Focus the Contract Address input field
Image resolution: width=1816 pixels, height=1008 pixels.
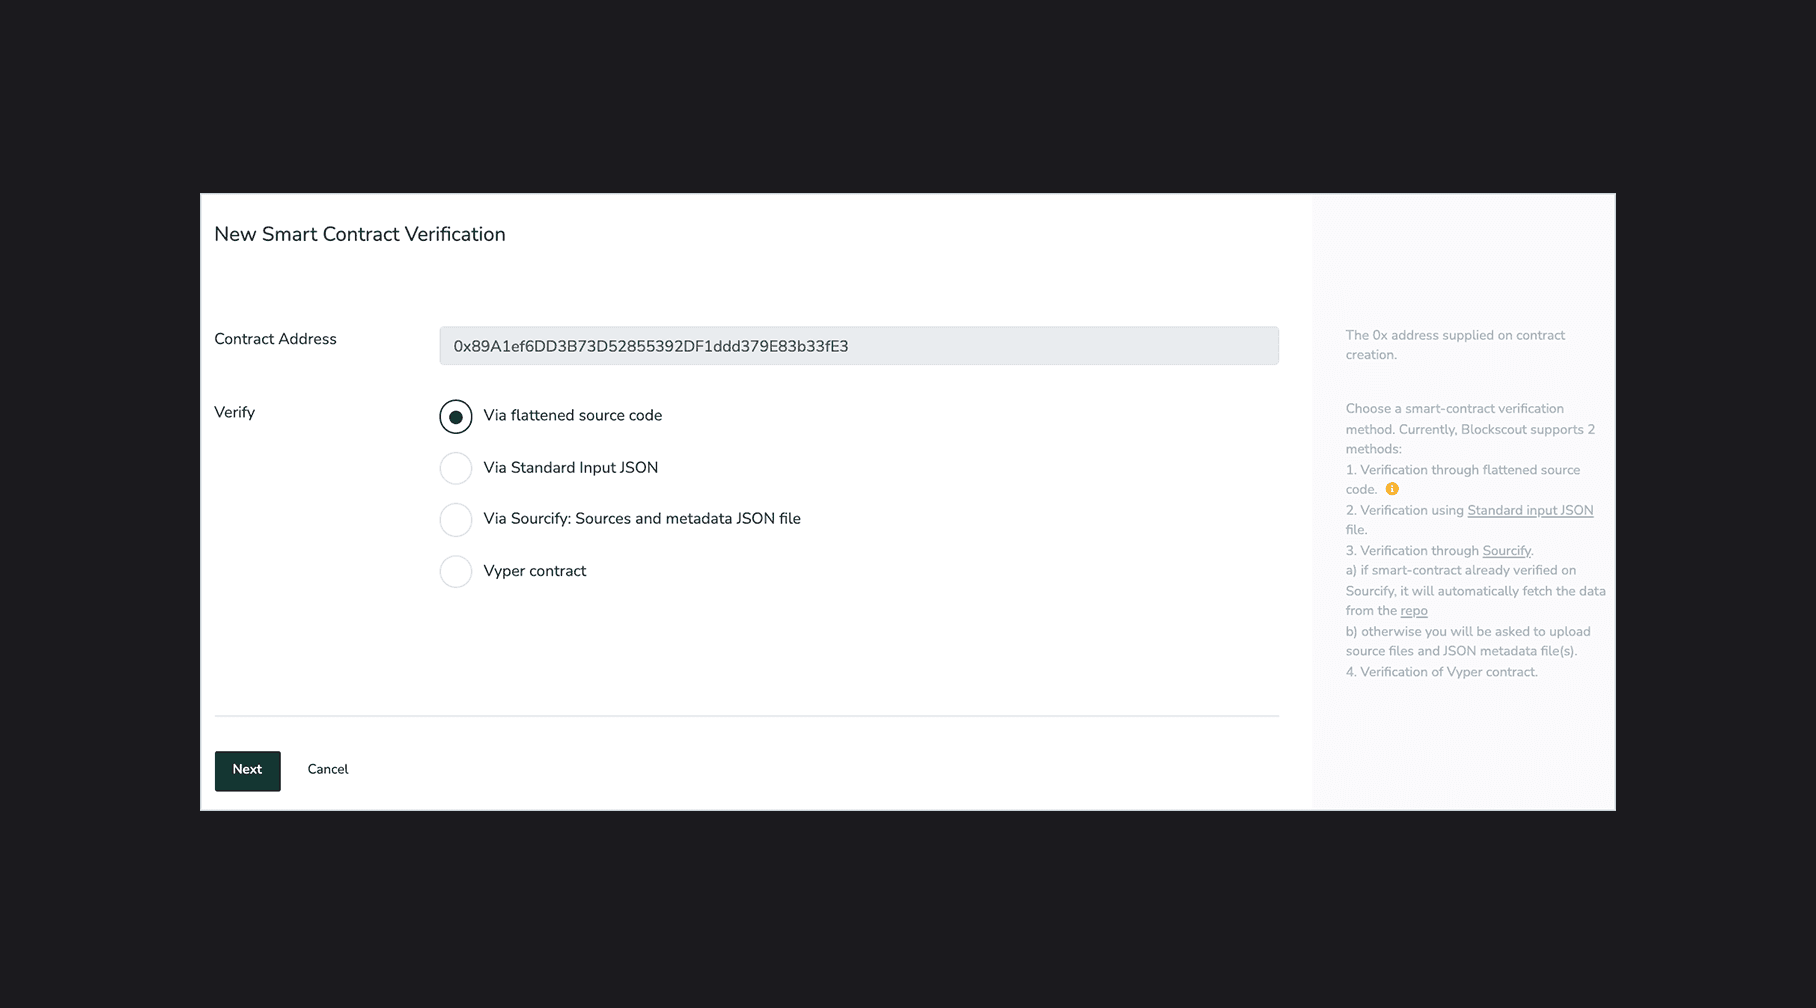click(x=858, y=346)
